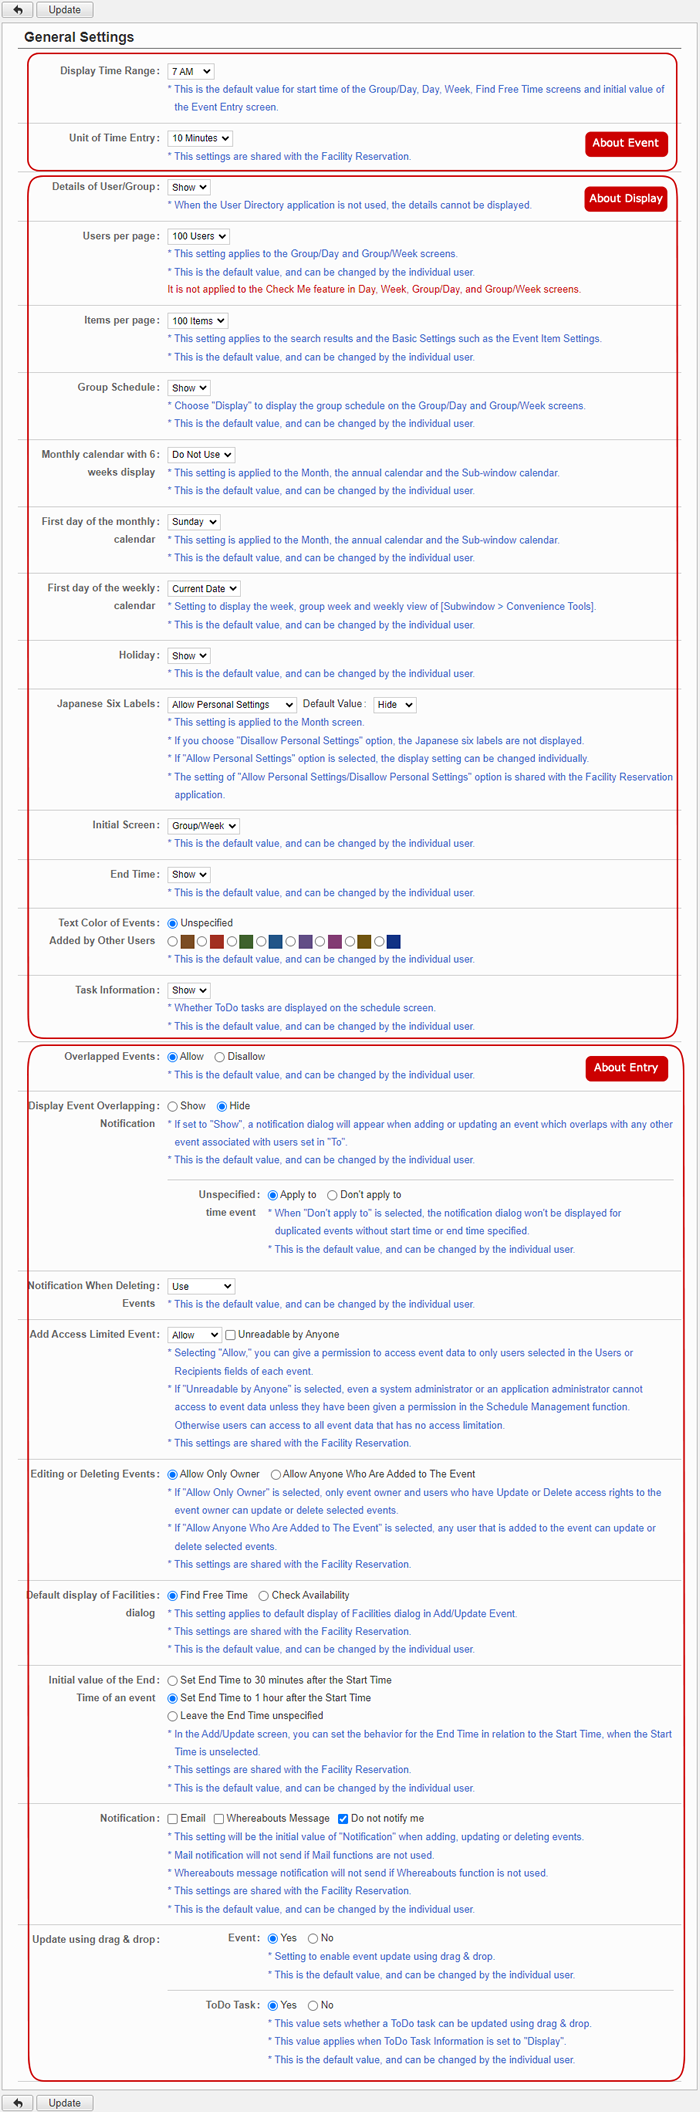Check the Unreadable by Anyone checkbox

pyautogui.click(x=231, y=1335)
